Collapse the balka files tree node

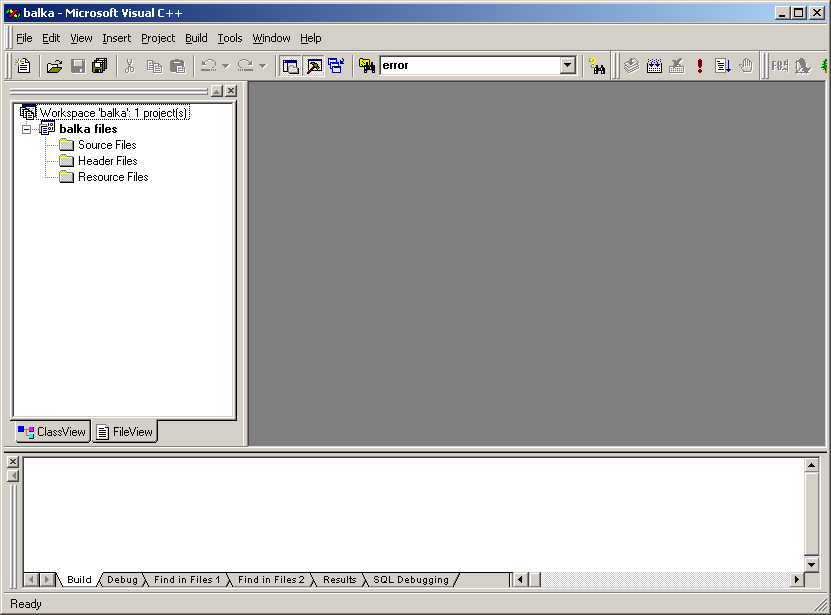(x=27, y=129)
